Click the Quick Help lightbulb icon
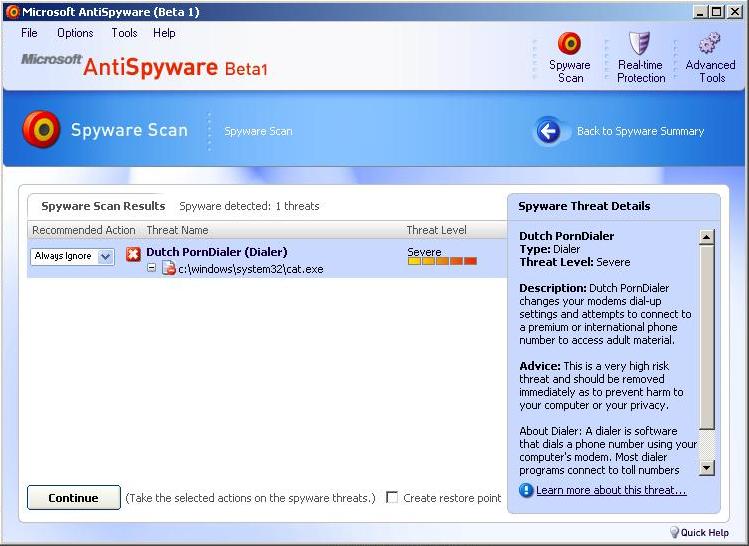749x546 pixels. pos(674,532)
